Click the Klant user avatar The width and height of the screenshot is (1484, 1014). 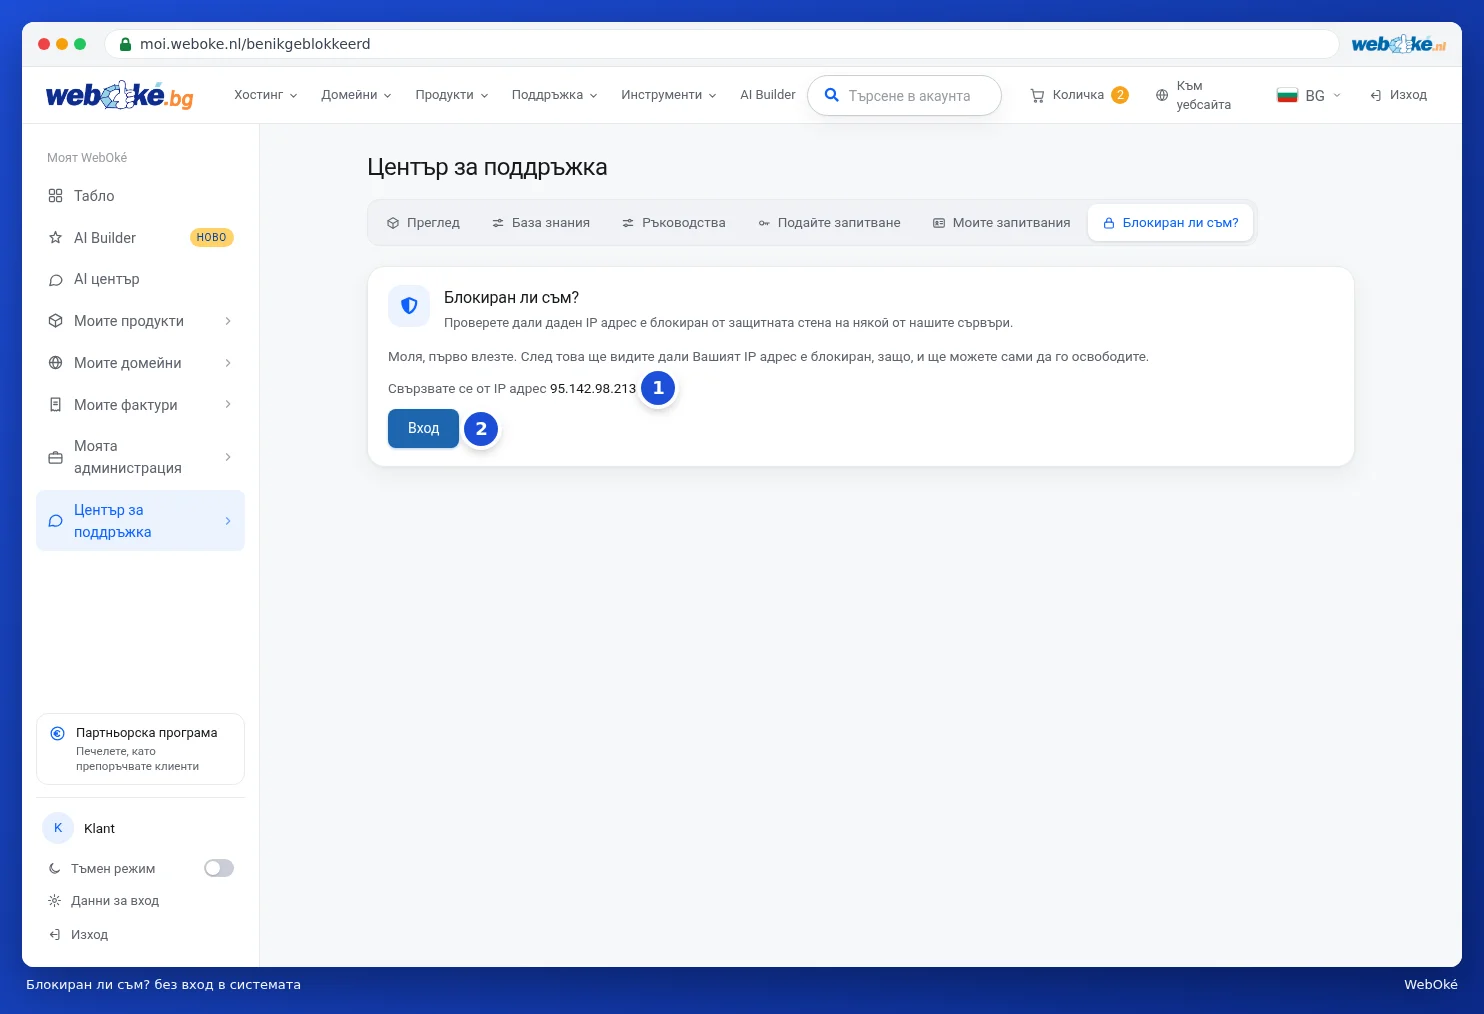(58, 828)
